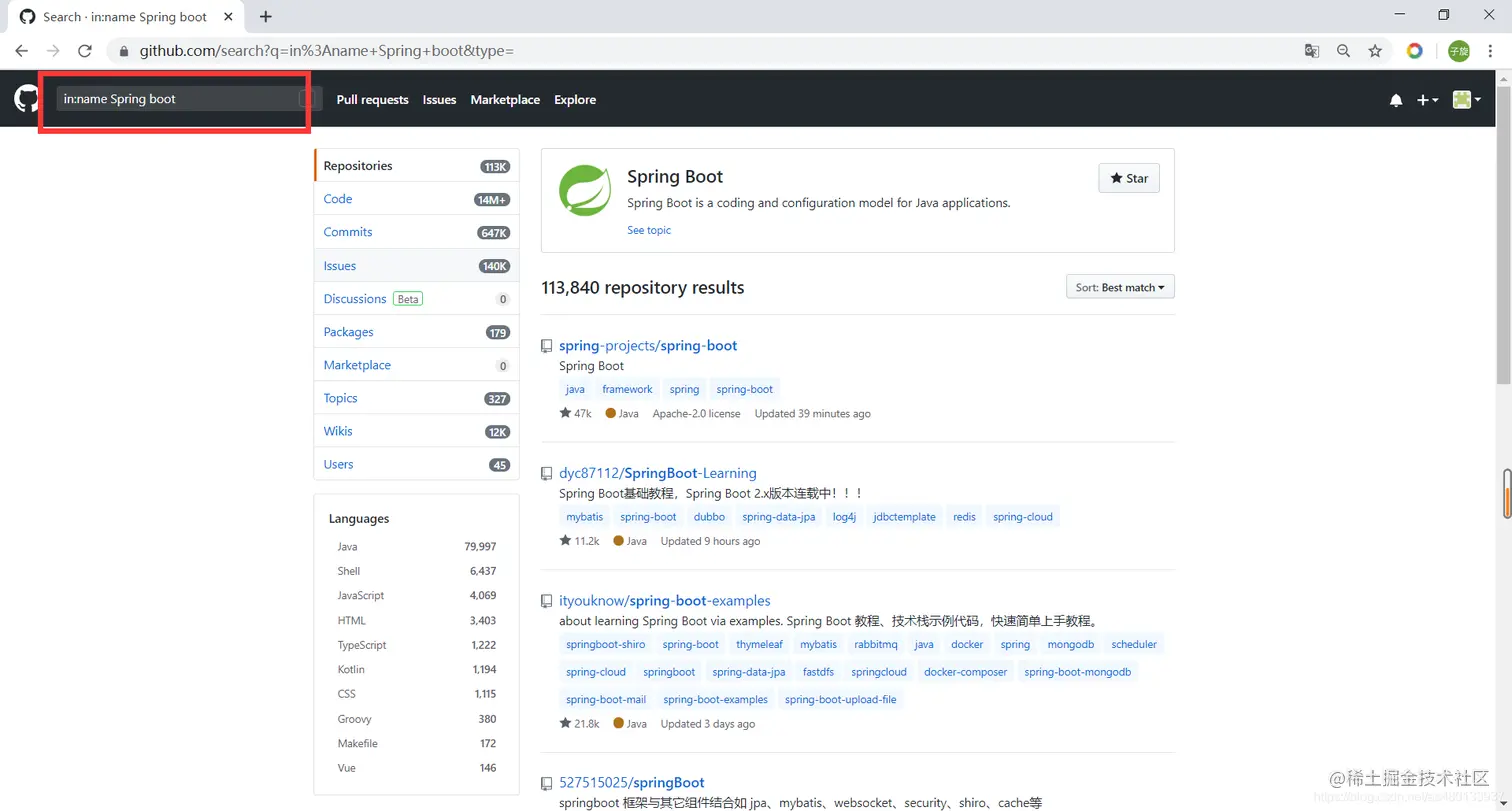1512x811 pixels.
Task: Filter results by Vue language
Action: coord(417,768)
